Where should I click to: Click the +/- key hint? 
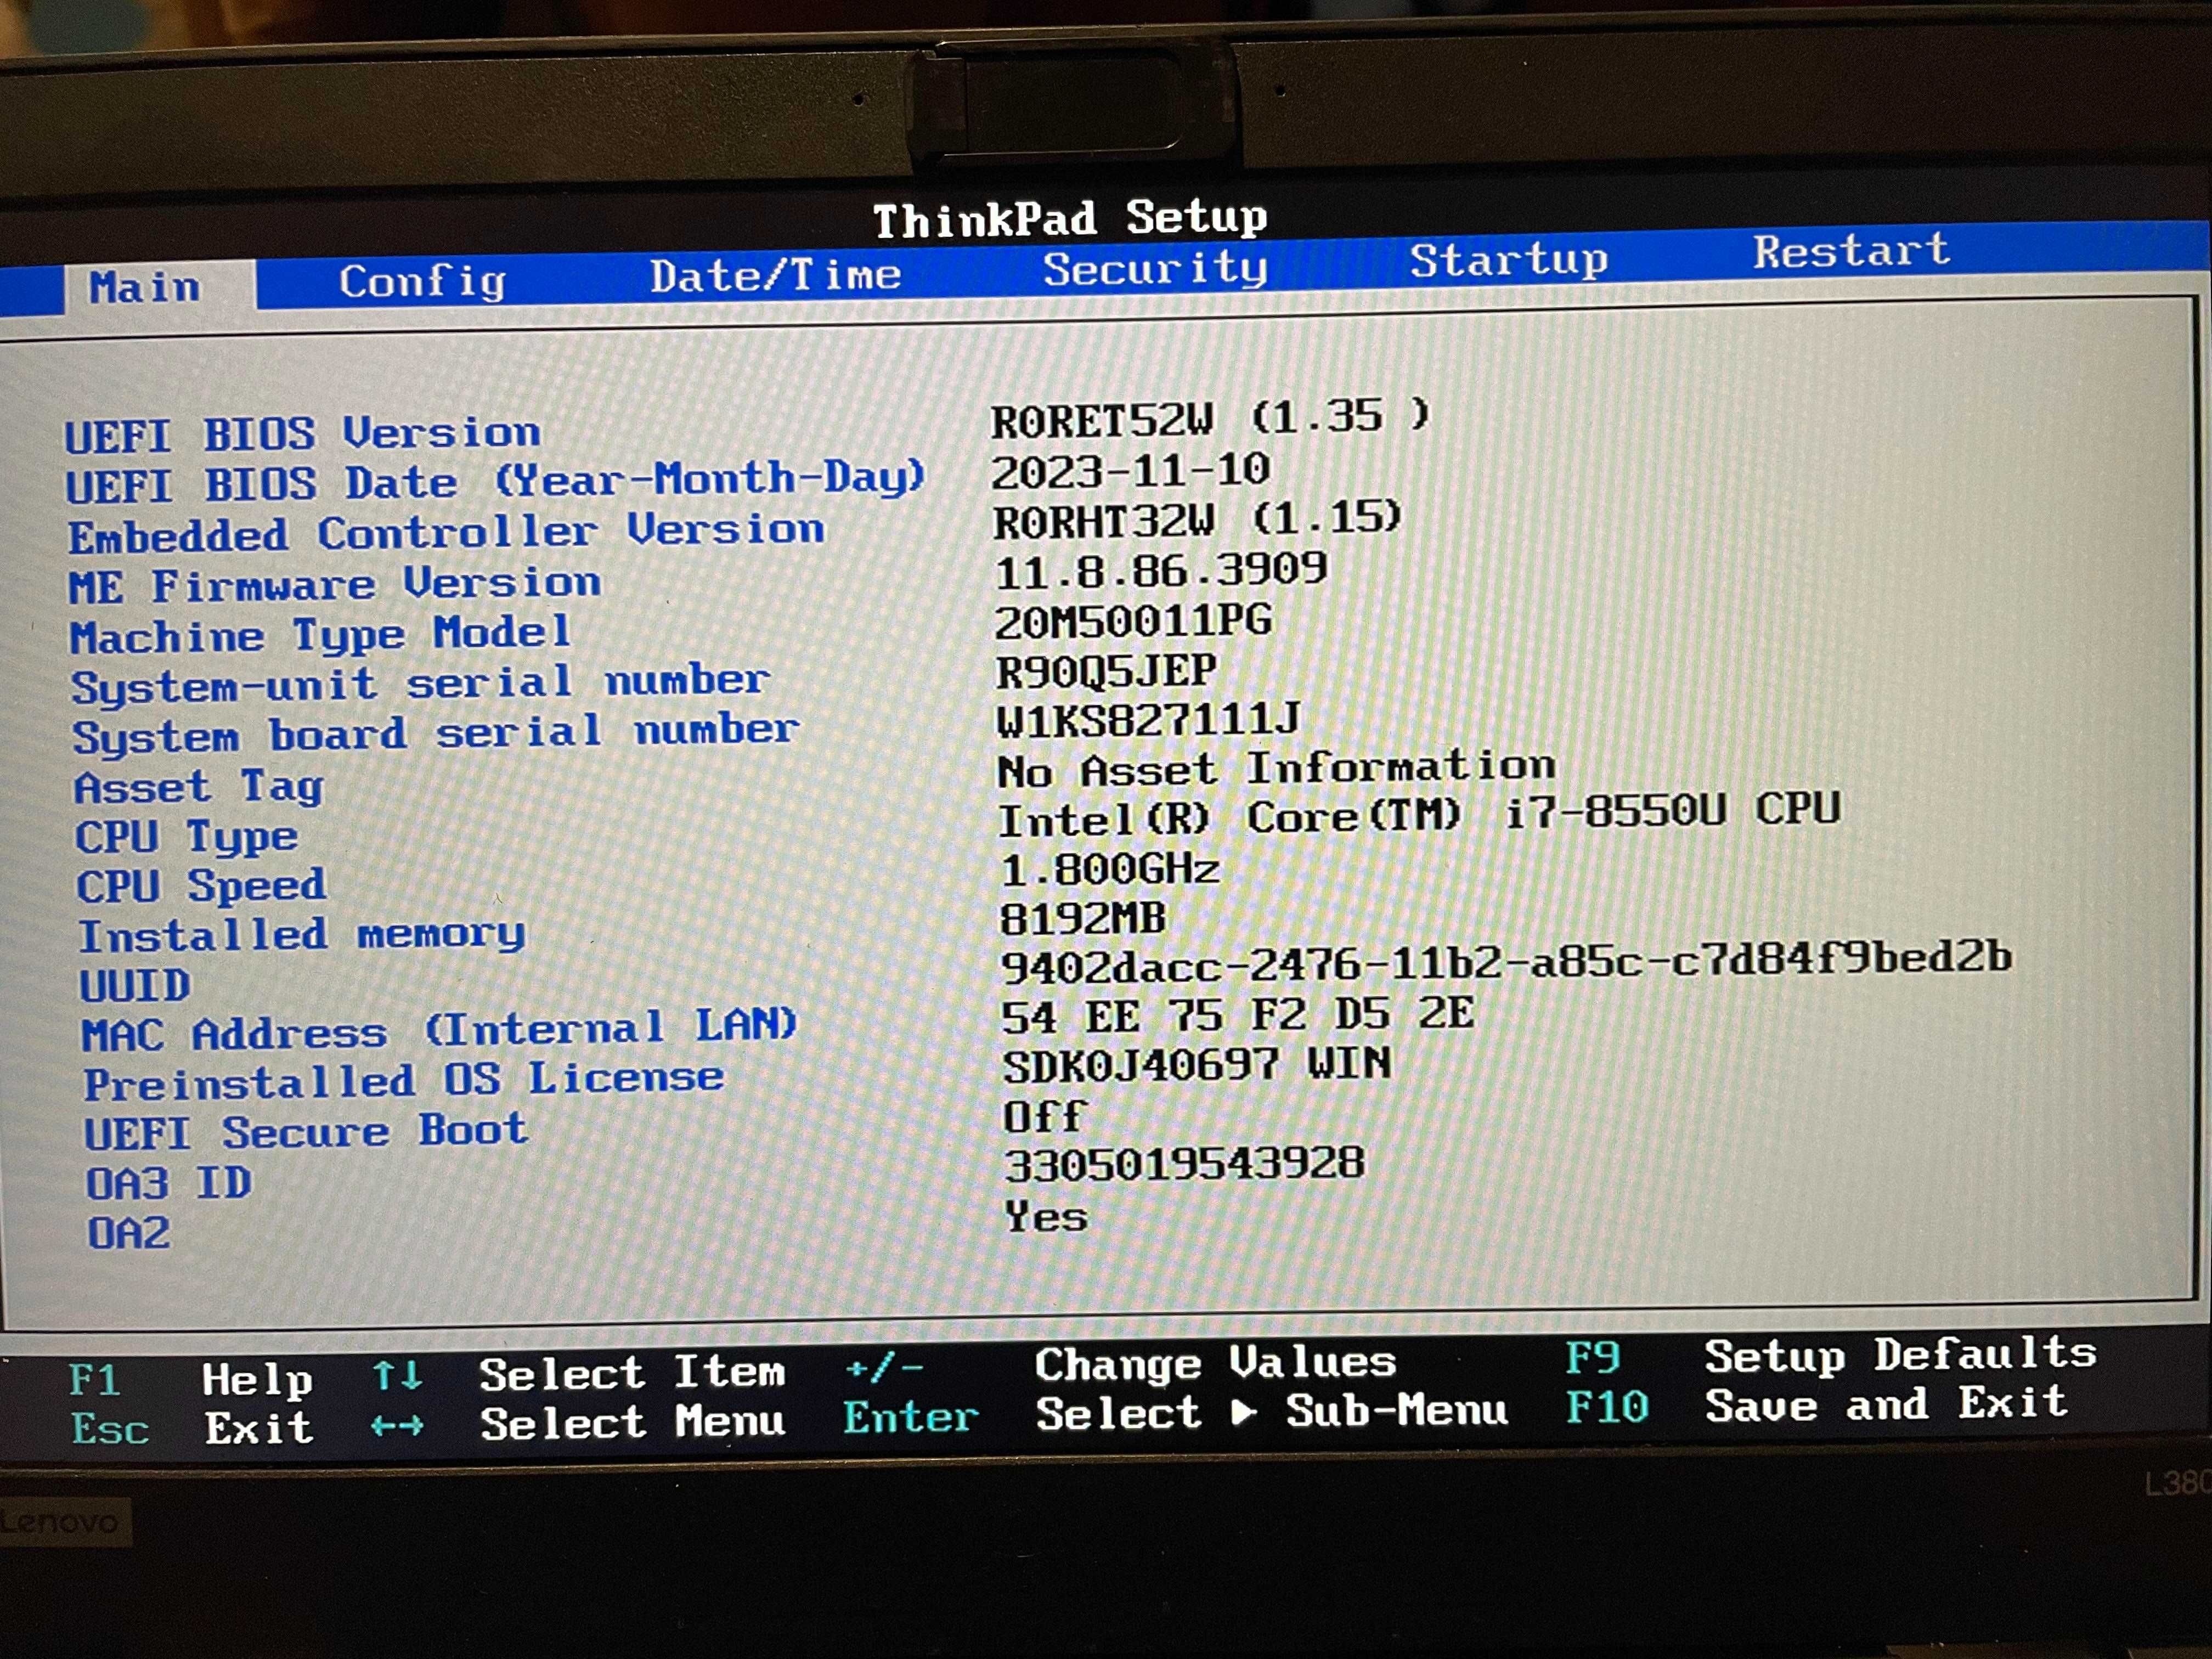pos(884,1367)
